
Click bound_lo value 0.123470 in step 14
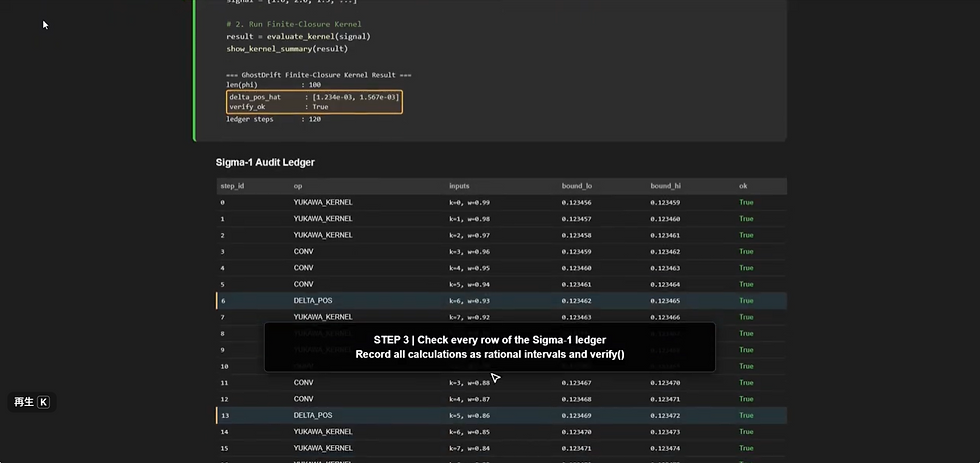(576, 432)
